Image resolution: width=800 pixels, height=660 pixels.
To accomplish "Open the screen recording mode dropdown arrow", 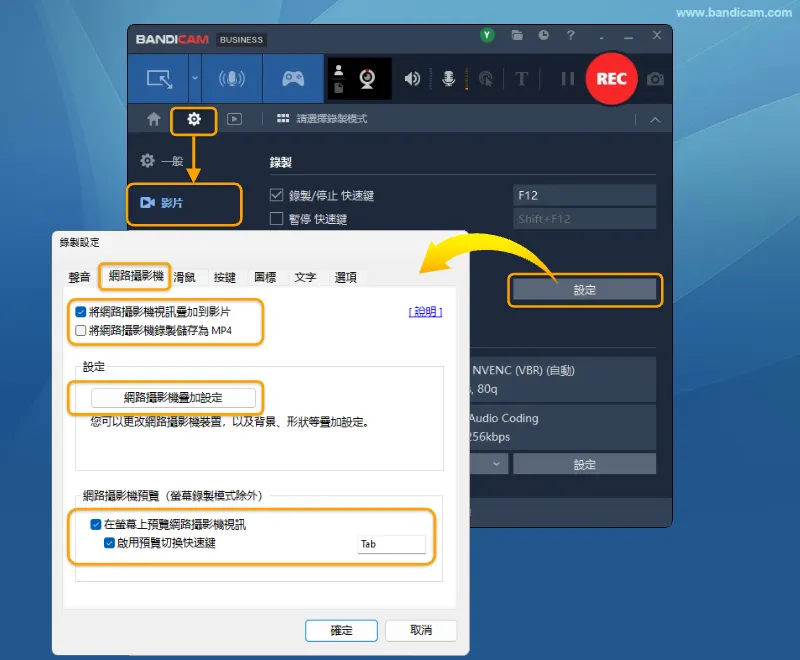I will point(195,79).
